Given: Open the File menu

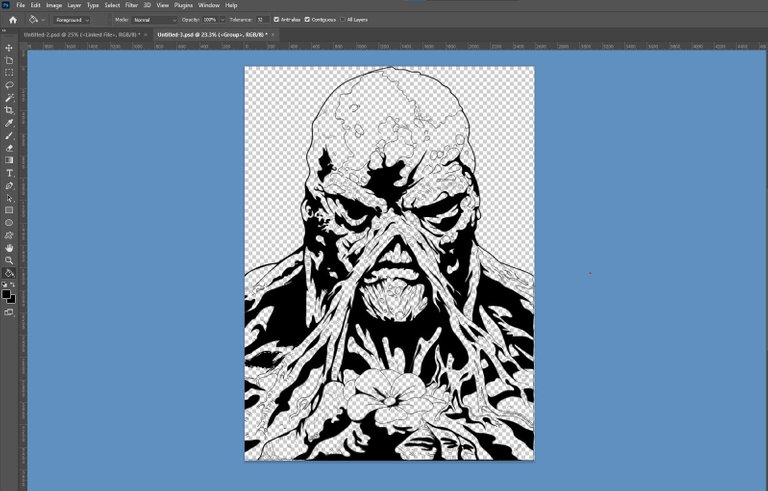Looking at the screenshot, I should [x=21, y=5].
